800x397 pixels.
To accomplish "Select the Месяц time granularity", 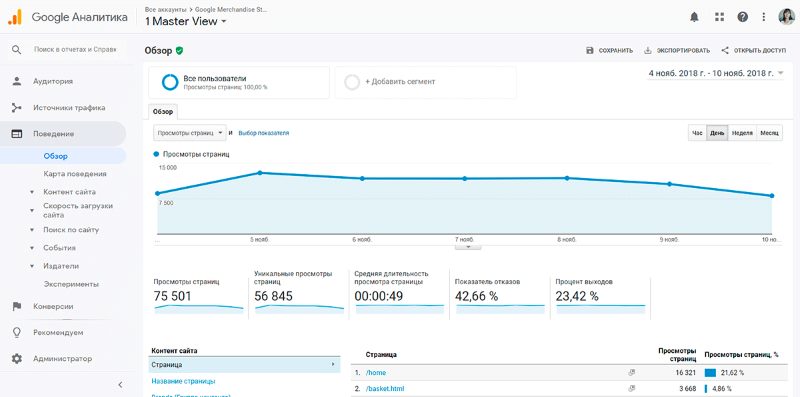I will point(769,133).
